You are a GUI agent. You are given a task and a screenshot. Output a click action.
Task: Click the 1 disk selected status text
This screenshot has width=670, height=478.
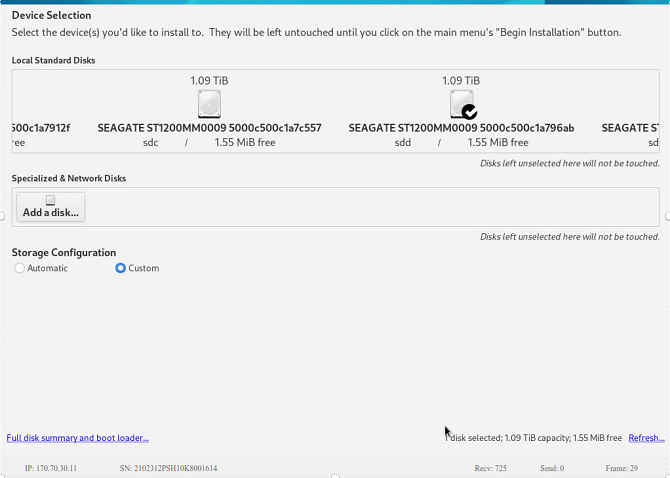pos(535,438)
